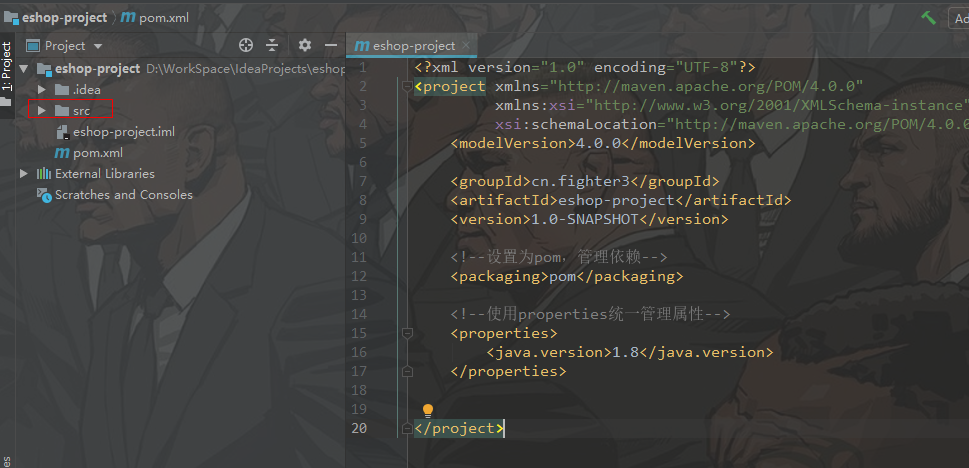Click the Build project hammer icon
The height and width of the screenshot is (468, 969).
click(928, 18)
